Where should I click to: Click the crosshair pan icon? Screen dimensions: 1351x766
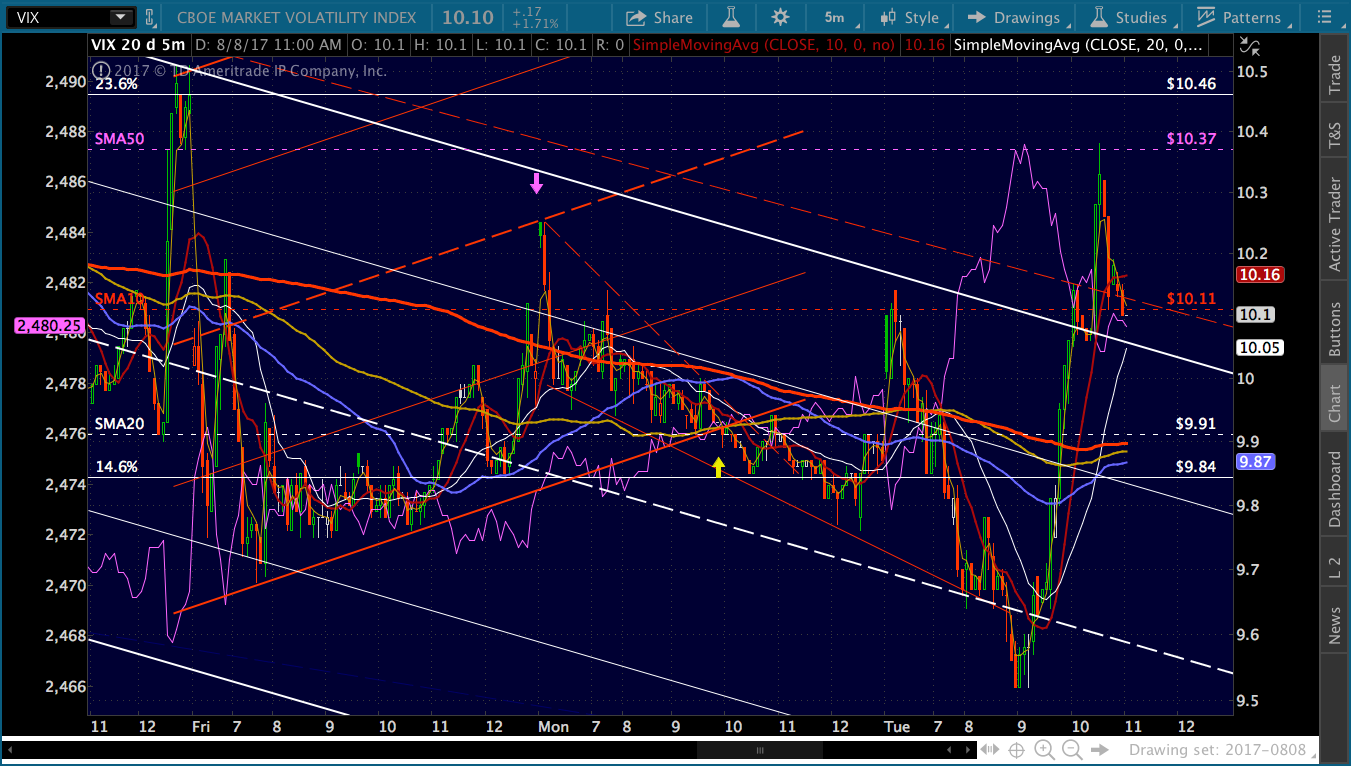click(x=1016, y=750)
